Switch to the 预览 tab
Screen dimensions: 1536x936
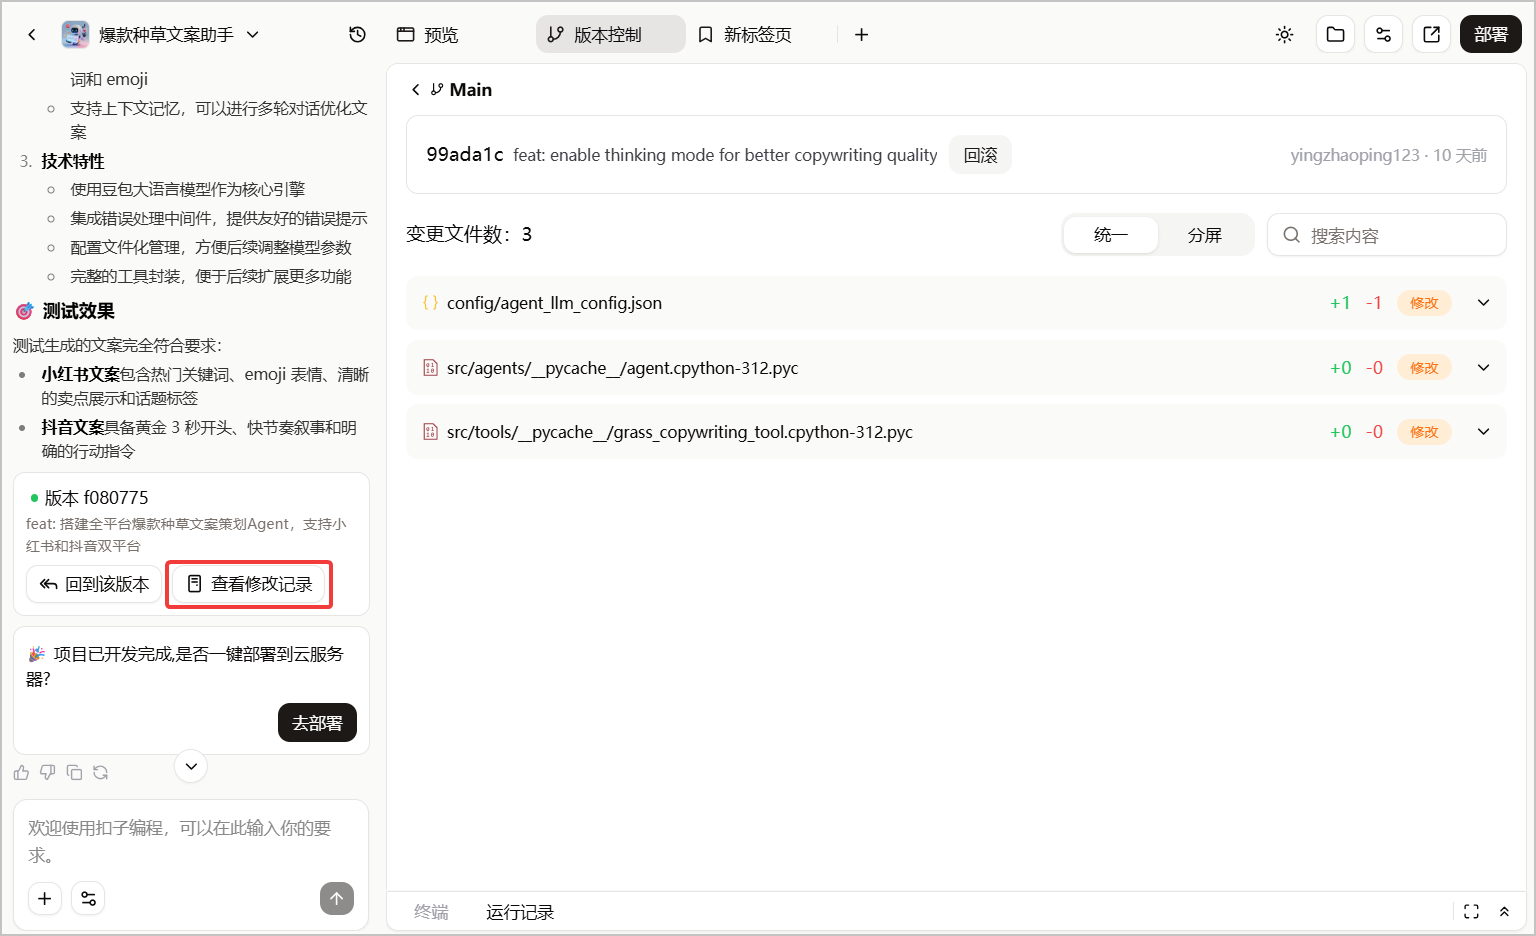pos(428,35)
